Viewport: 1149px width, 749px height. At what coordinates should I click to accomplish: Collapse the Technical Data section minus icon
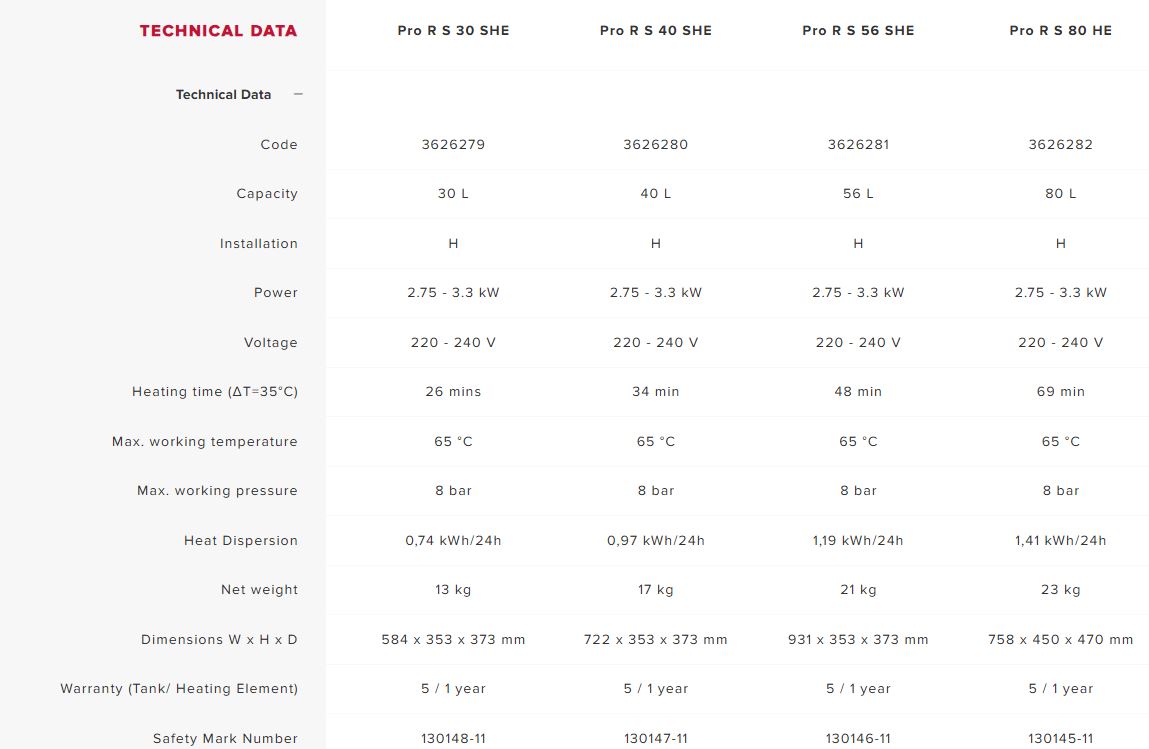(298, 94)
